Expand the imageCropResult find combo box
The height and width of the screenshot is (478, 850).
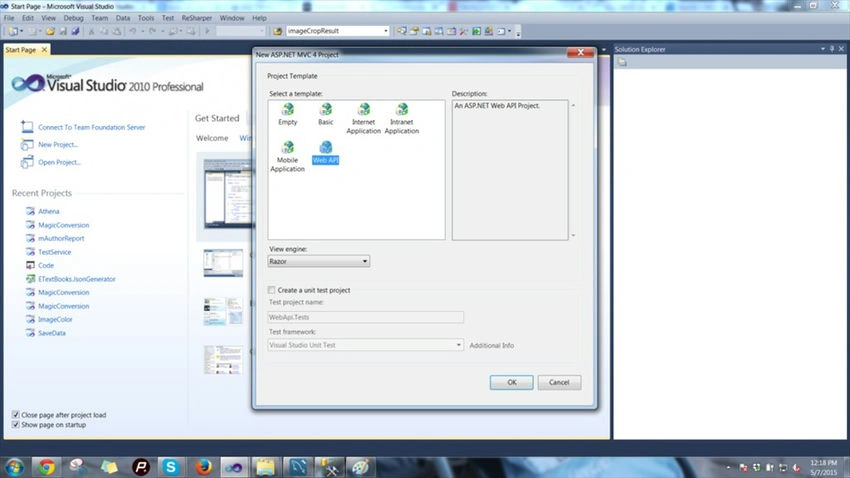[385, 31]
